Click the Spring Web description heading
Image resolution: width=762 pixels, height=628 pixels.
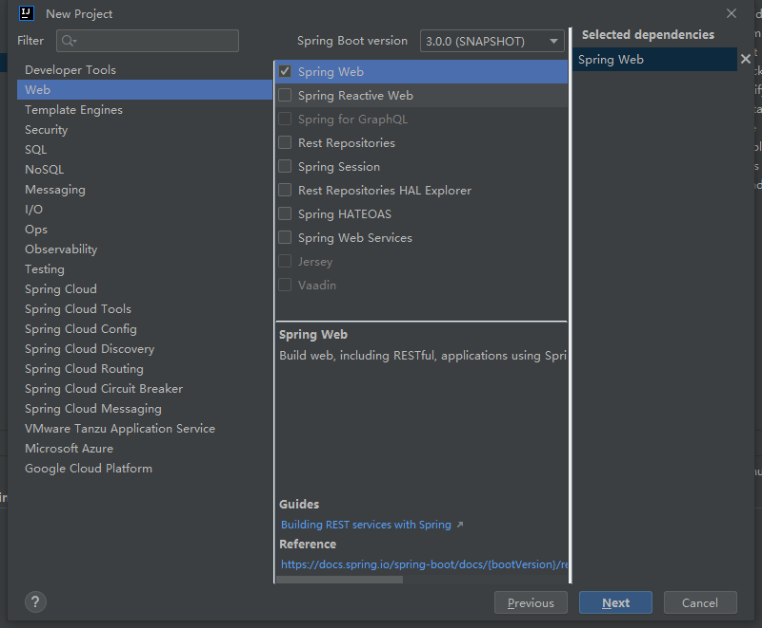point(313,335)
